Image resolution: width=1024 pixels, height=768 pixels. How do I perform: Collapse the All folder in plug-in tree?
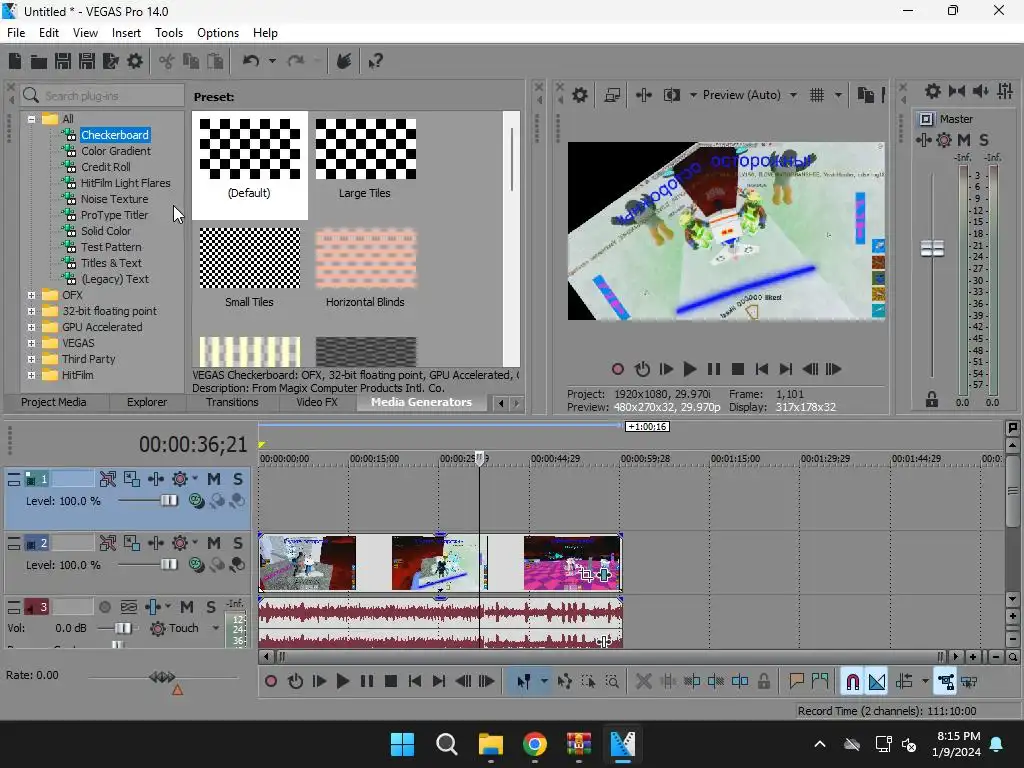pos(31,119)
